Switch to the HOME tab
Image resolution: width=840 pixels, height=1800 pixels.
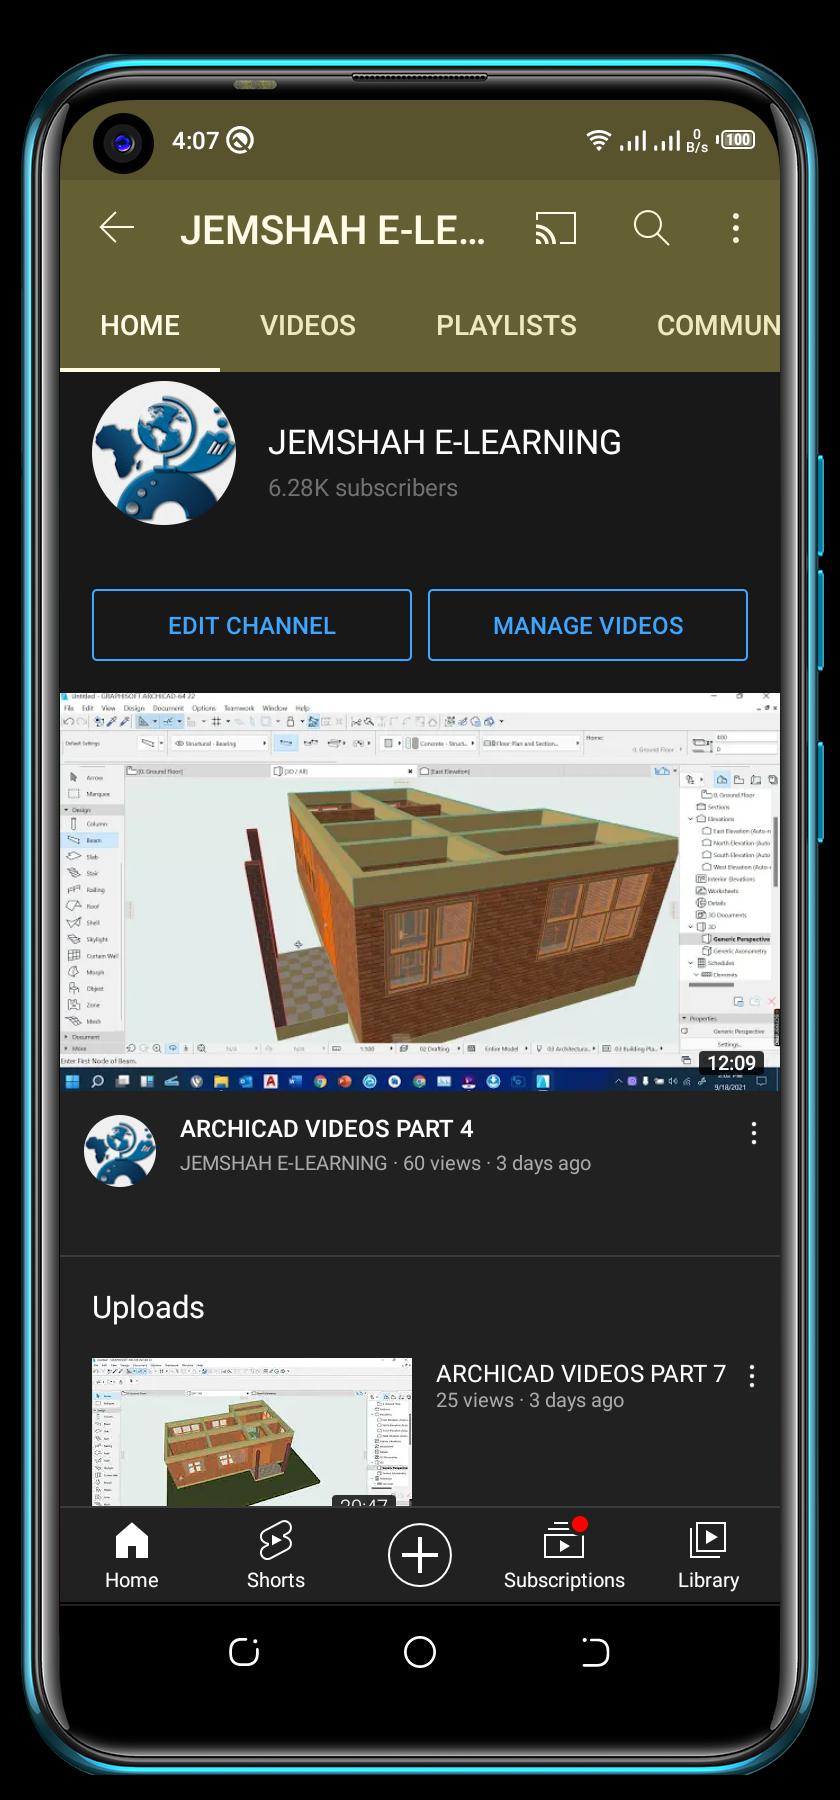[x=140, y=325]
